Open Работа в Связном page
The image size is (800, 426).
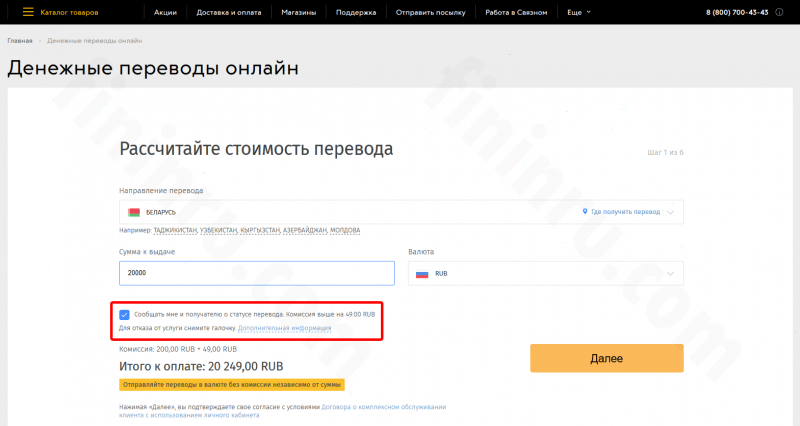[x=516, y=12]
